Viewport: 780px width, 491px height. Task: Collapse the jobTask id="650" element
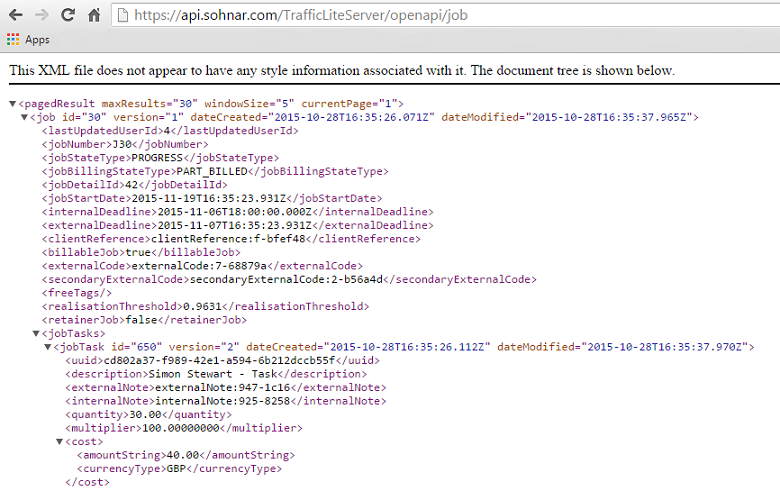click(48, 347)
